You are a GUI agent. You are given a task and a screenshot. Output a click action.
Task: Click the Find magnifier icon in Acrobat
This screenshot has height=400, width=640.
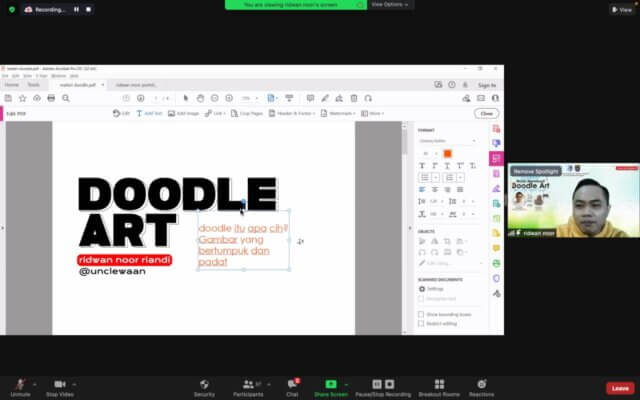(x=66, y=98)
